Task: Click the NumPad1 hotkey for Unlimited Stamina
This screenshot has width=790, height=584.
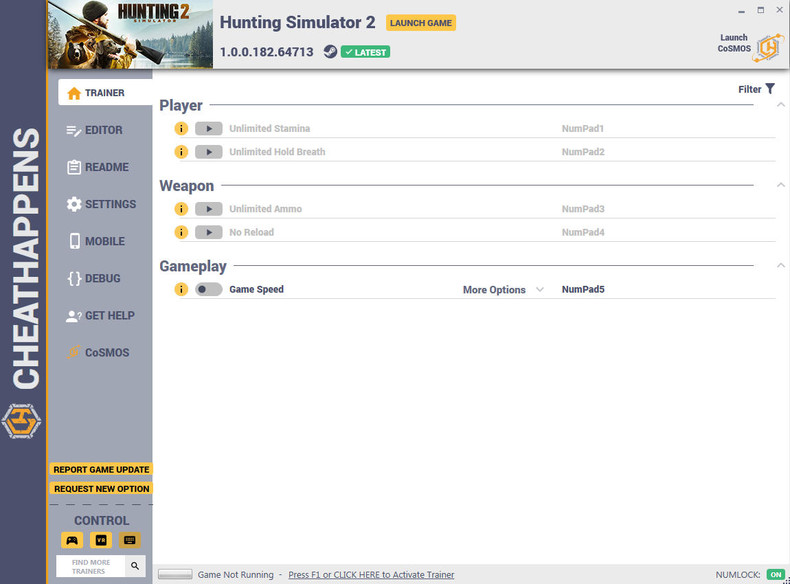Action: (583, 128)
